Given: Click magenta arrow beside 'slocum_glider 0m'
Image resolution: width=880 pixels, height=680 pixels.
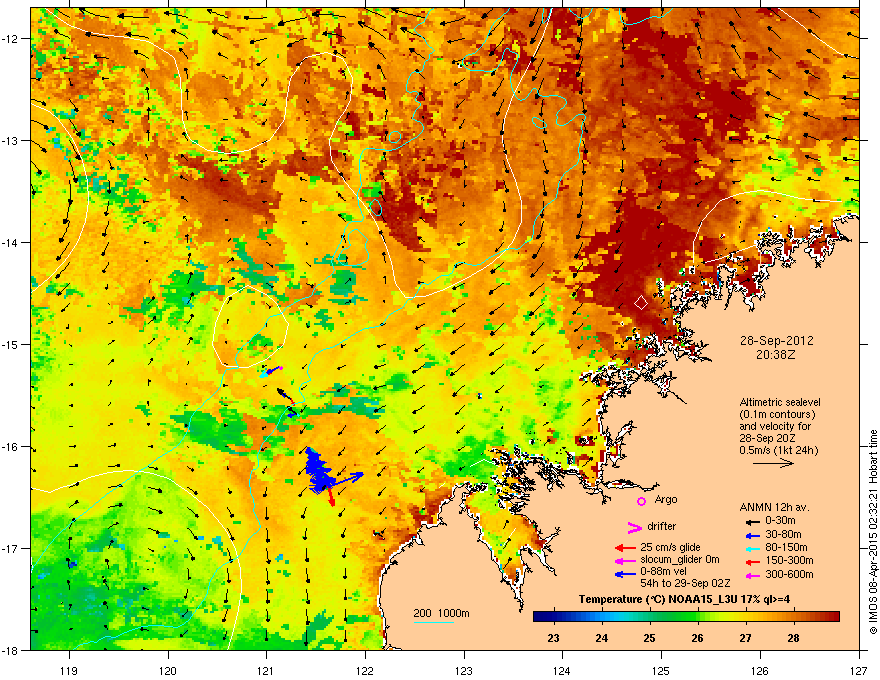Looking at the screenshot, I should pos(625,560).
